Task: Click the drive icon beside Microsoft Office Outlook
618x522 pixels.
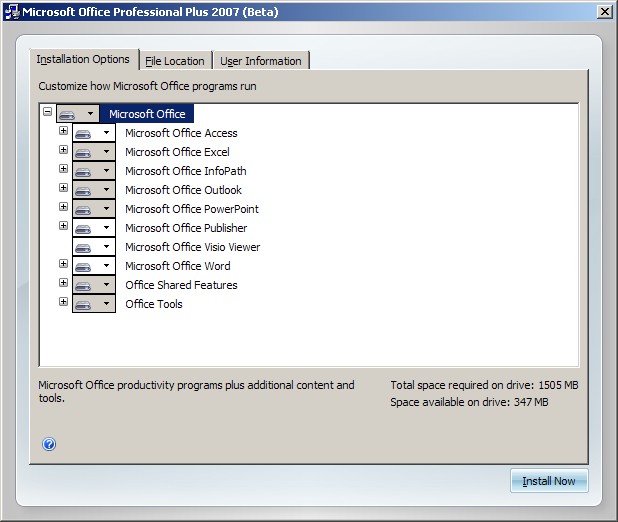Action: click(84, 190)
